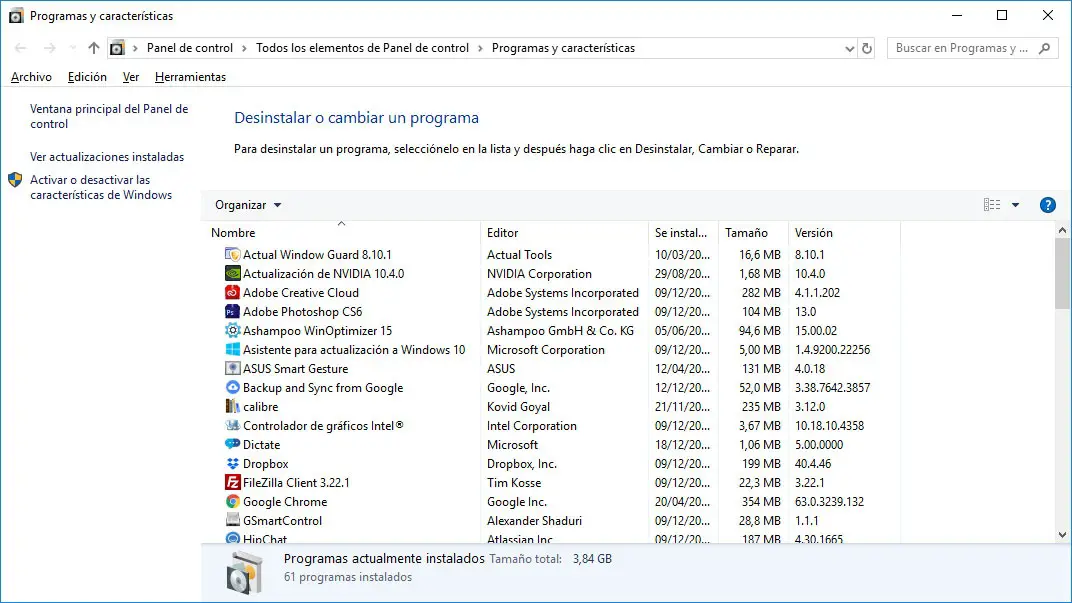Select the Tim Kosse editor cell
Viewport: 1072px width, 603px height.
click(514, 483)
